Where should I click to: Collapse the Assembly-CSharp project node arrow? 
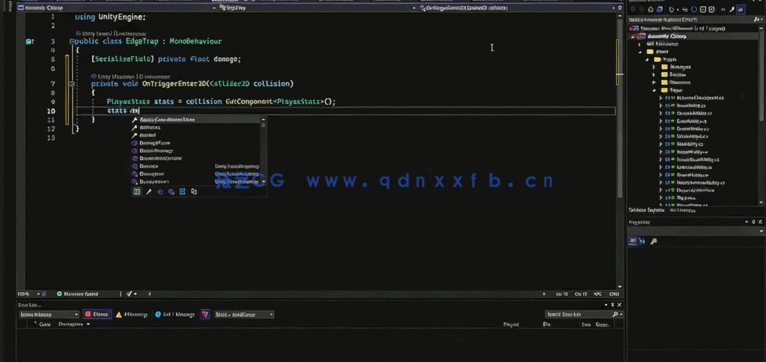click(x=634, y=36)
